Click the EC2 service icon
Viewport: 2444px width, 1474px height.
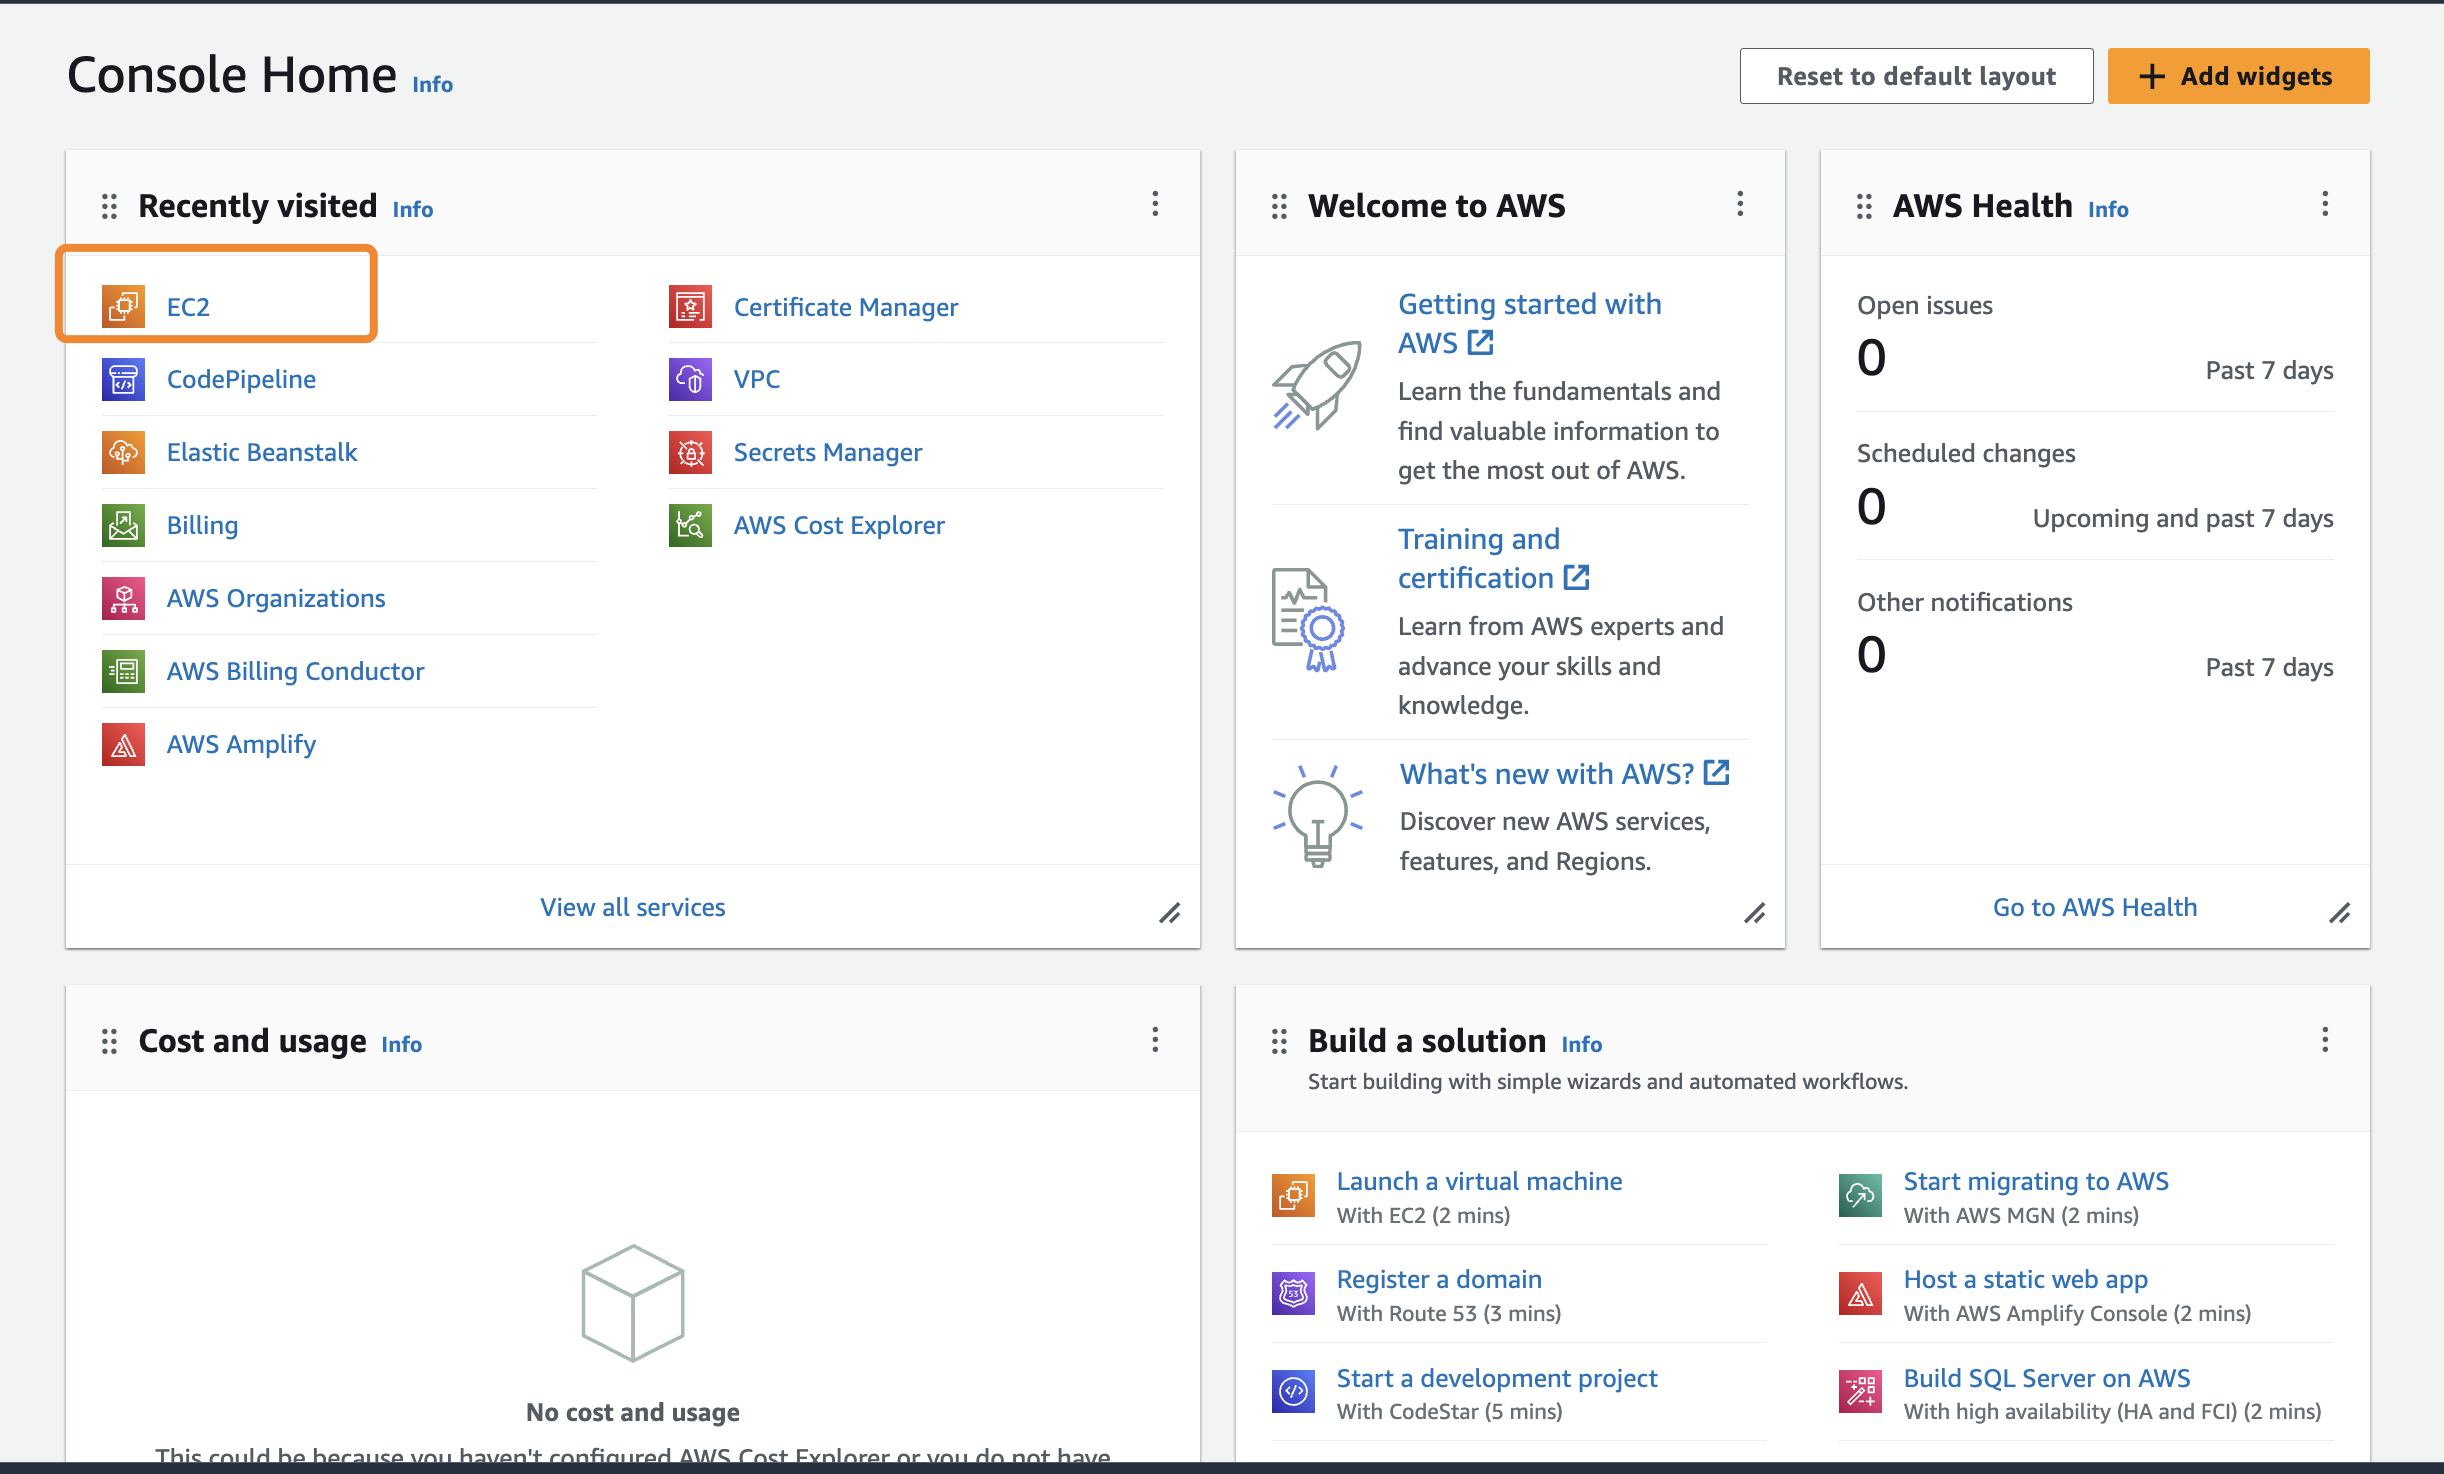(123, 306)
